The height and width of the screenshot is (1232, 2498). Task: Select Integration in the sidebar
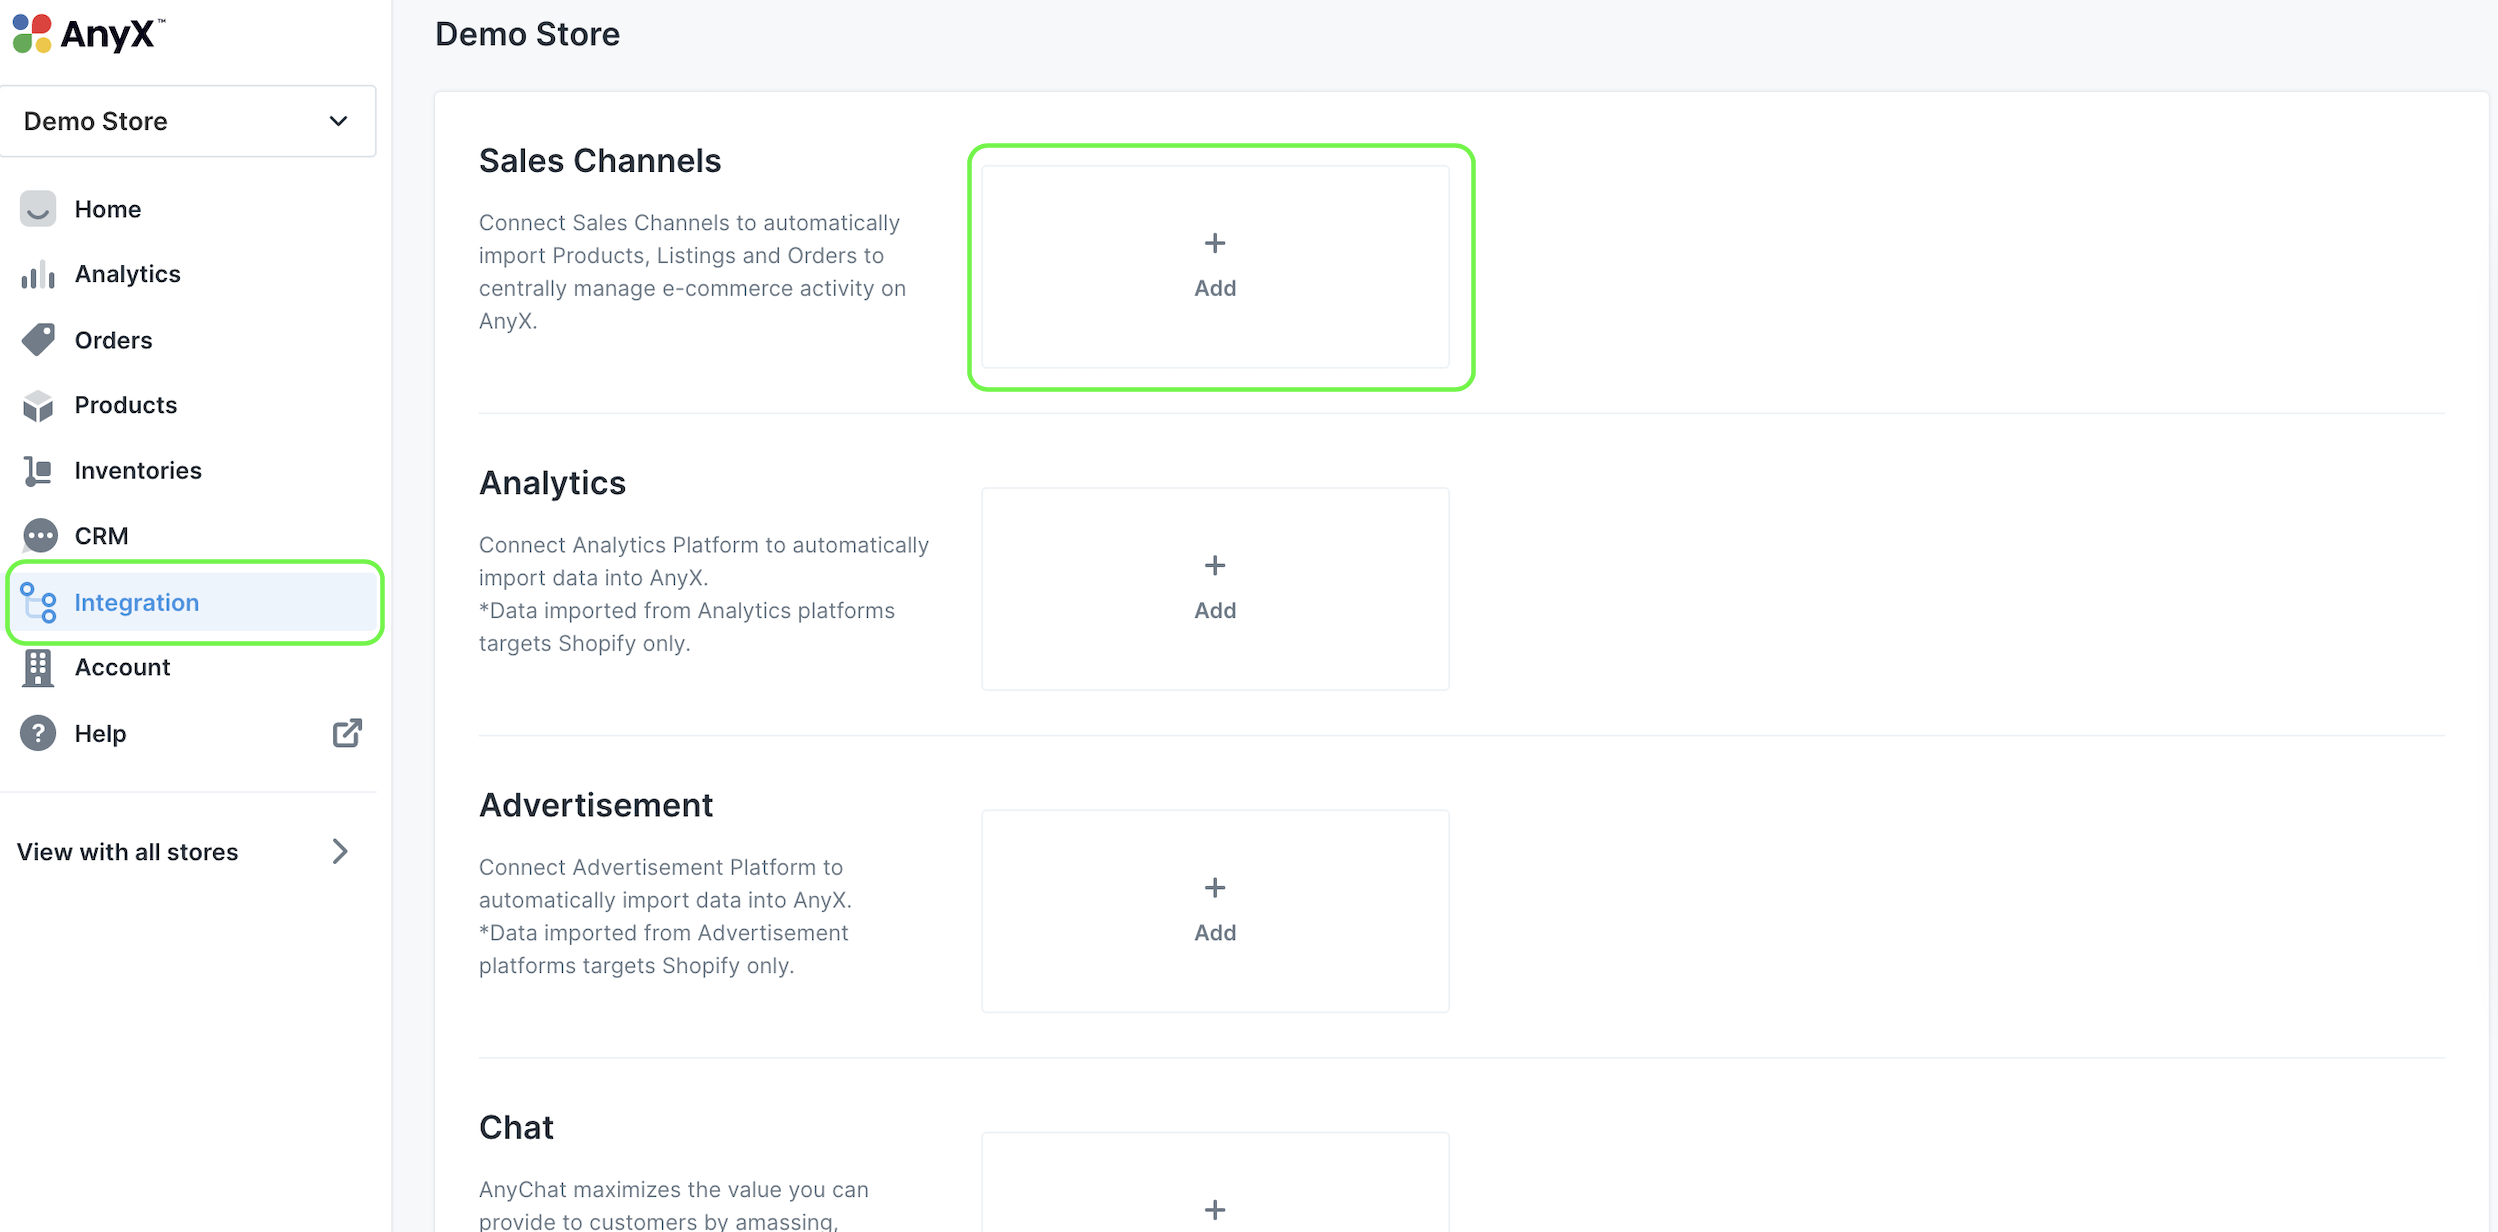pos(136,603)
